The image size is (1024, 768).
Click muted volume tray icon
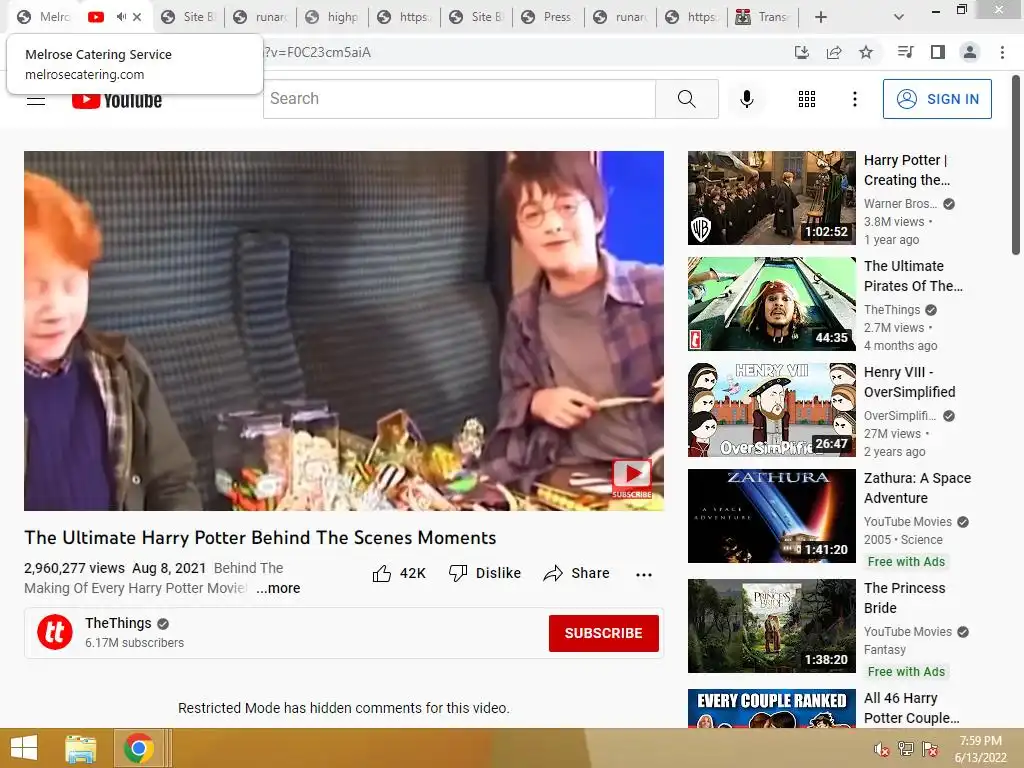(881, 748)
